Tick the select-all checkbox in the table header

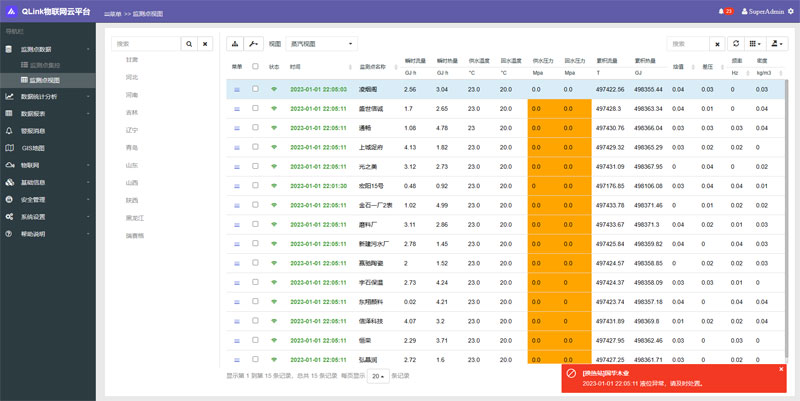[255, 67]
